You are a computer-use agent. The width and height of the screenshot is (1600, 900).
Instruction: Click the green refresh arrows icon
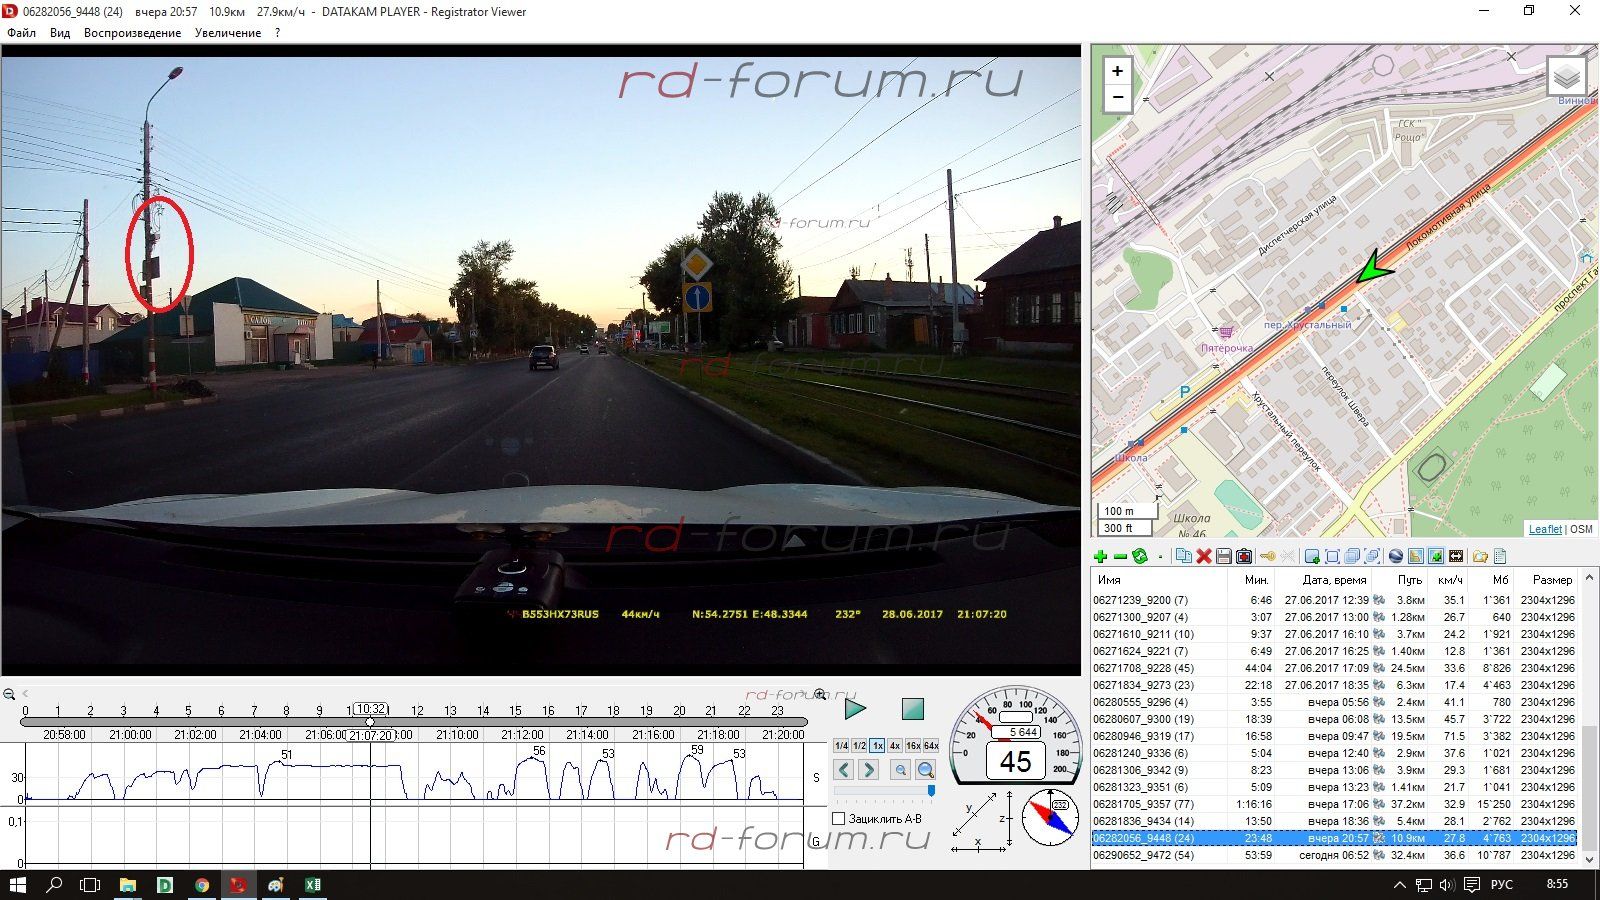pos(1139,557)
